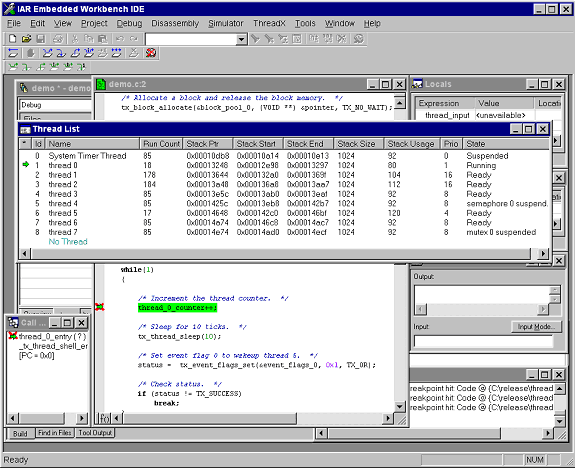
Task: Click the Prio column header
Action: [451, 144]
